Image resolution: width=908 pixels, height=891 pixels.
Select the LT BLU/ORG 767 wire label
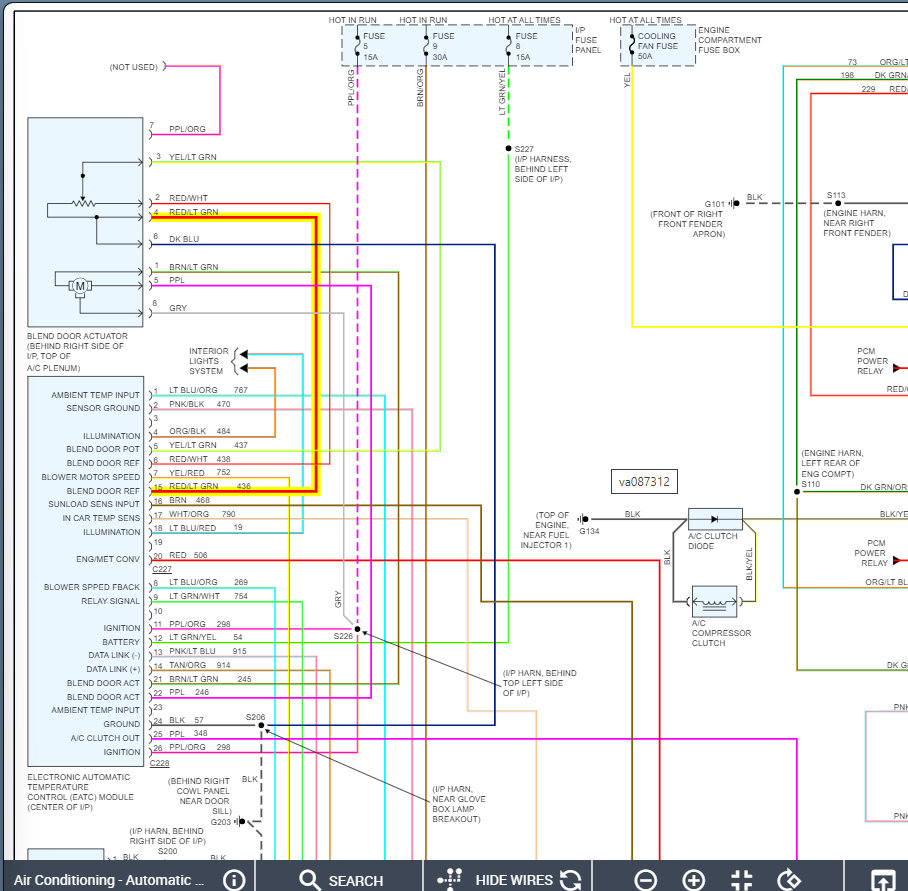click(208, 390)
